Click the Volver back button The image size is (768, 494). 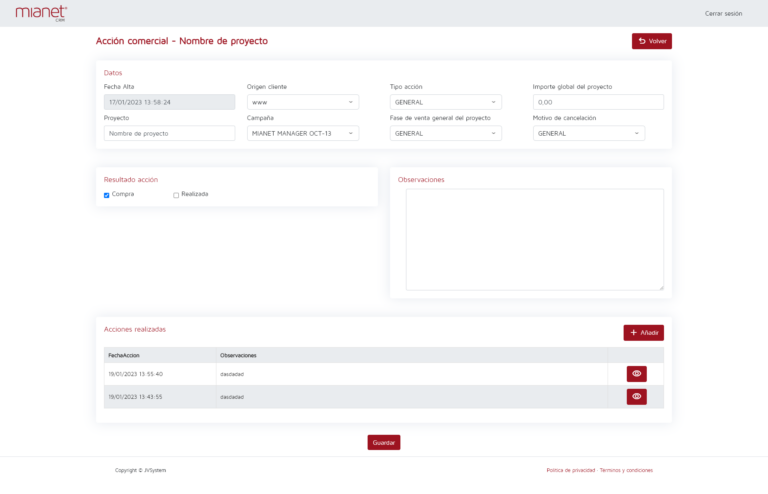pos(651,41)
